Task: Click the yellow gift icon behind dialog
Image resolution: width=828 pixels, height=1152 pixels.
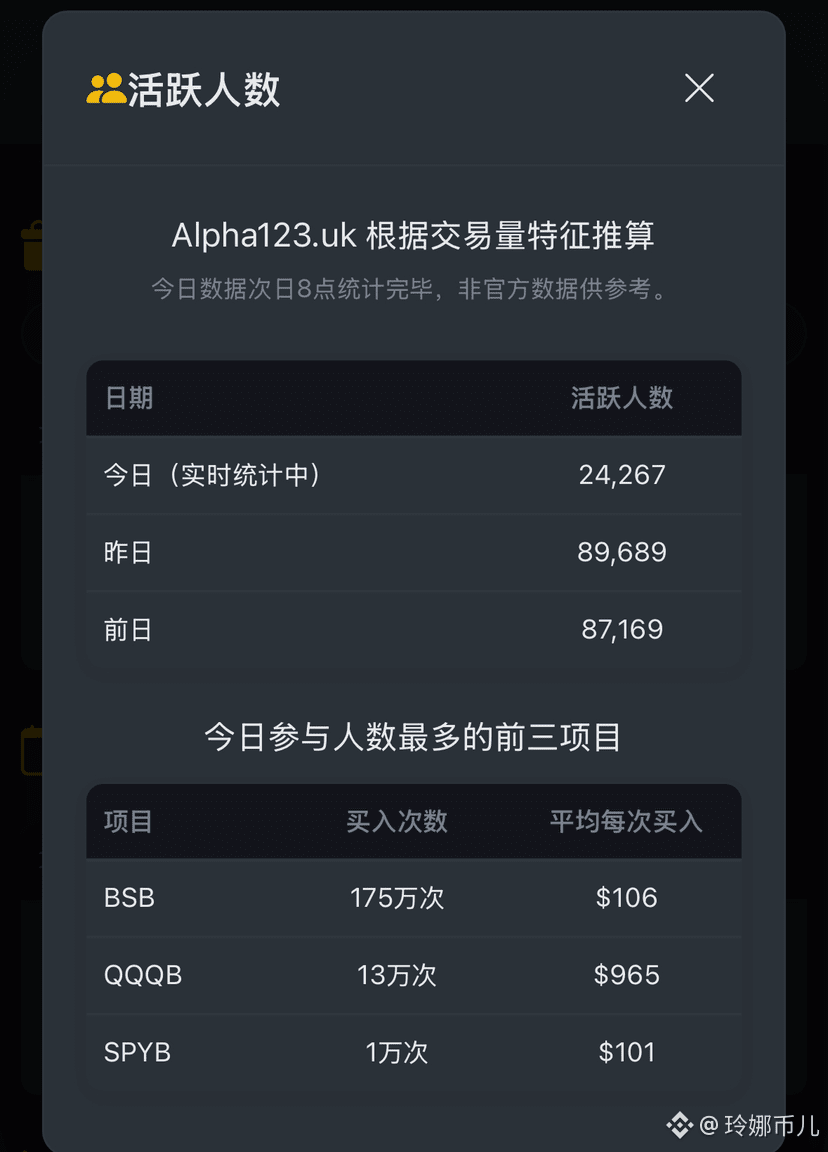Action: pyautogui.click(x=31, y=246)
